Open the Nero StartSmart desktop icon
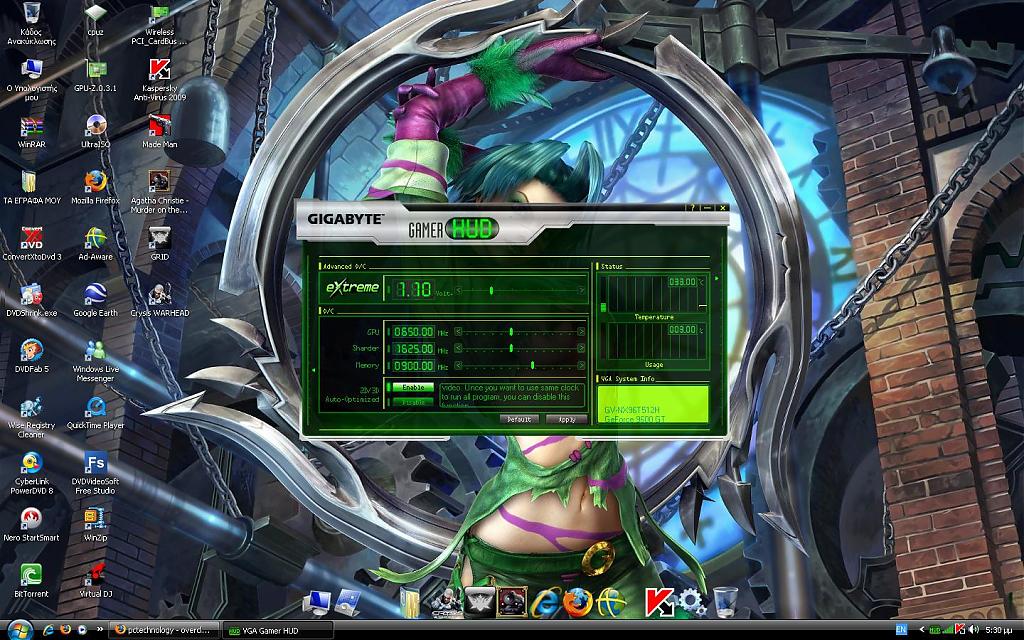Screen dimensions: 1024x640 click(31, 525)
